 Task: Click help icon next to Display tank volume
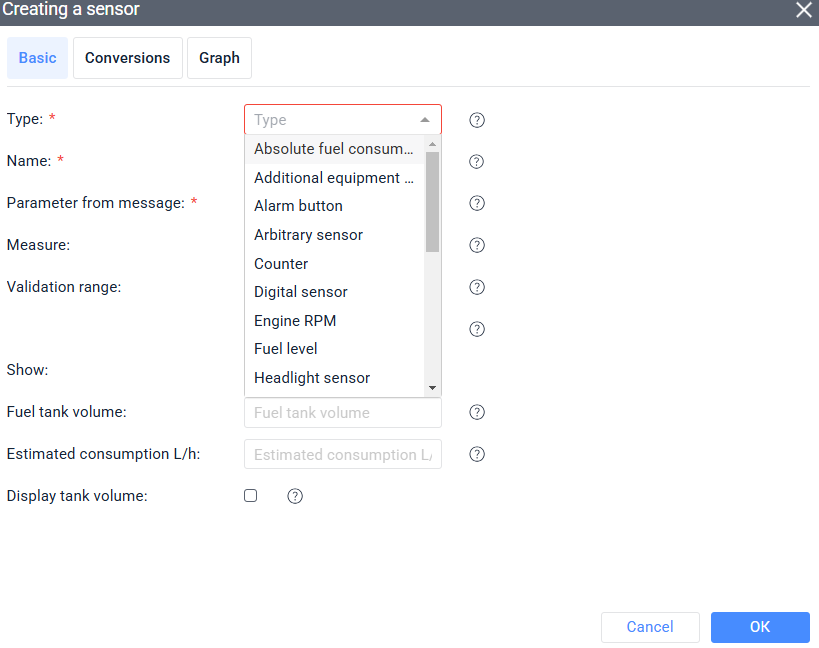295,496
